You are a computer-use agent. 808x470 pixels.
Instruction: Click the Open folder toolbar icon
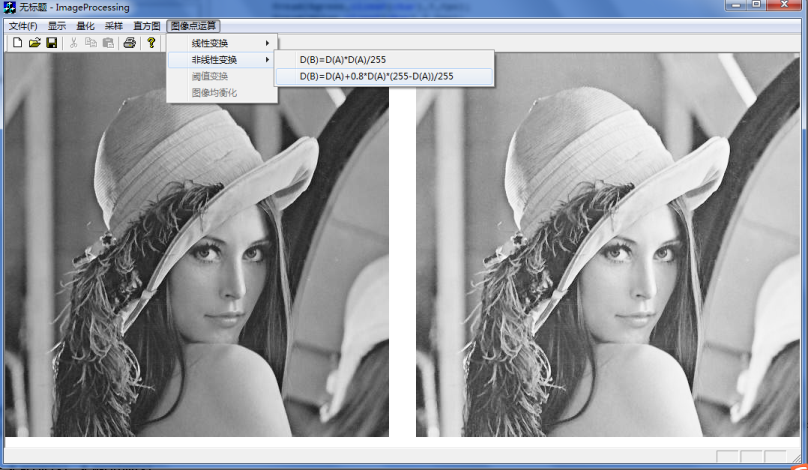click(35, 43)
